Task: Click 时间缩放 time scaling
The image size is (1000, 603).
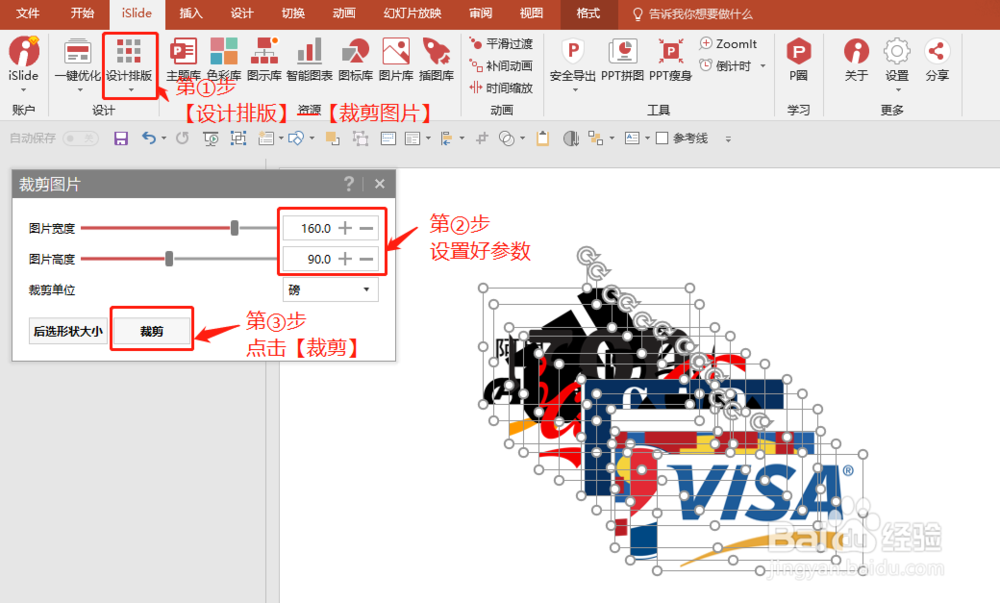Action: click(x=501, y=88)
